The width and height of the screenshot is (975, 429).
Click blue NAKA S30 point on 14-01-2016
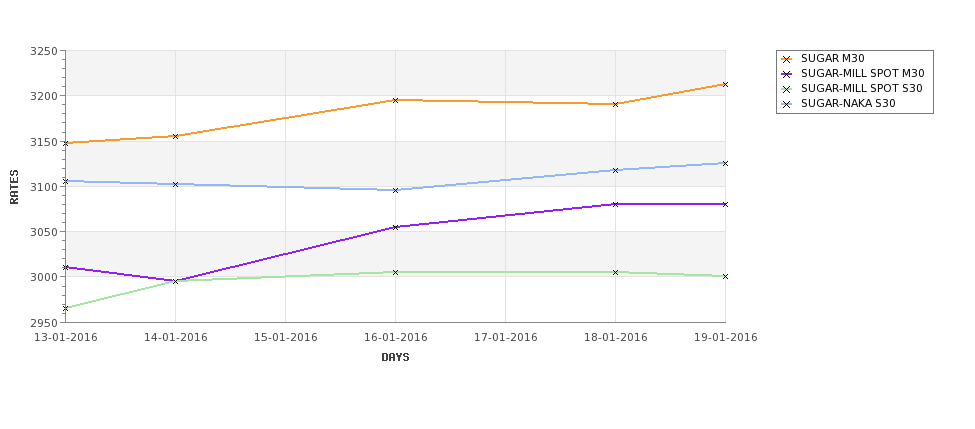(175, 185)
